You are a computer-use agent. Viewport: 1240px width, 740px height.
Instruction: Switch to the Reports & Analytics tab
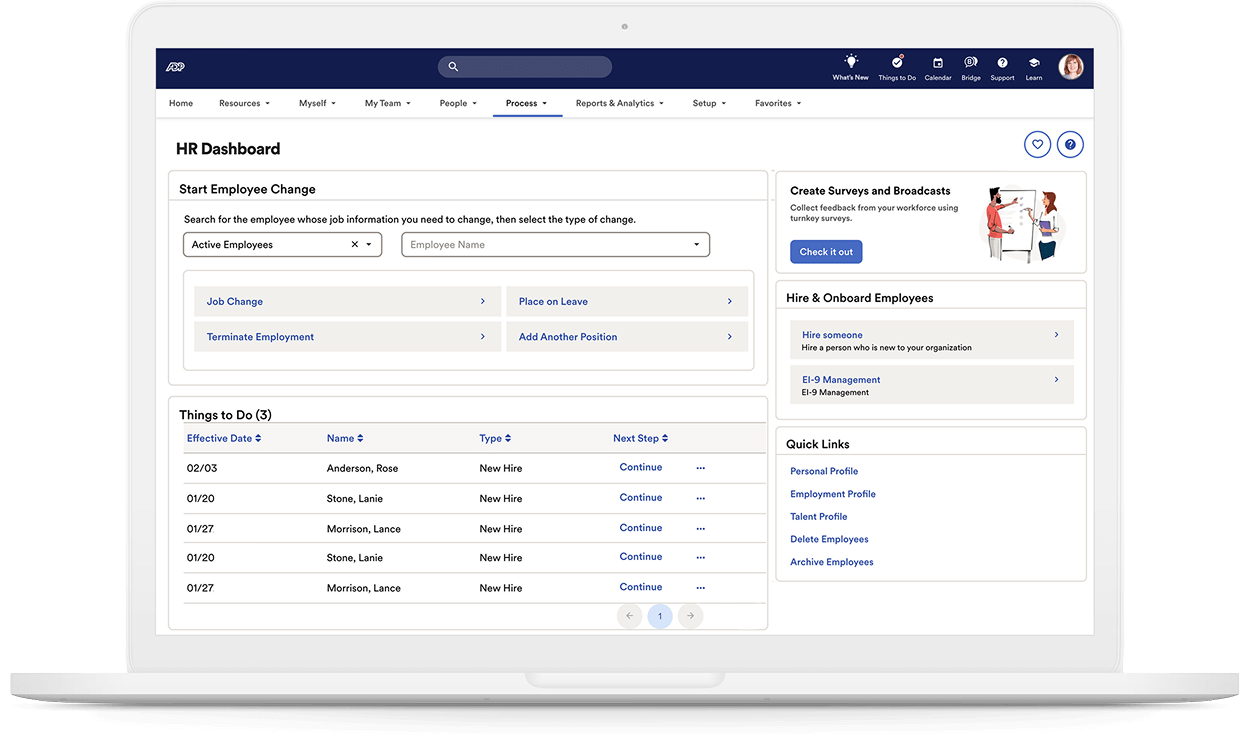pyautogui.click(x=619, y=103)
